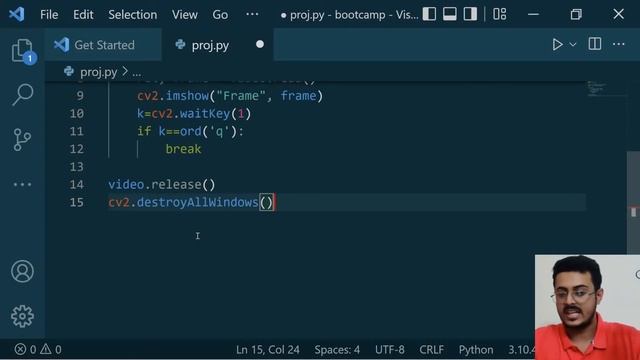
Task: Click line number 13 in gutter
Action: [76, 167]
